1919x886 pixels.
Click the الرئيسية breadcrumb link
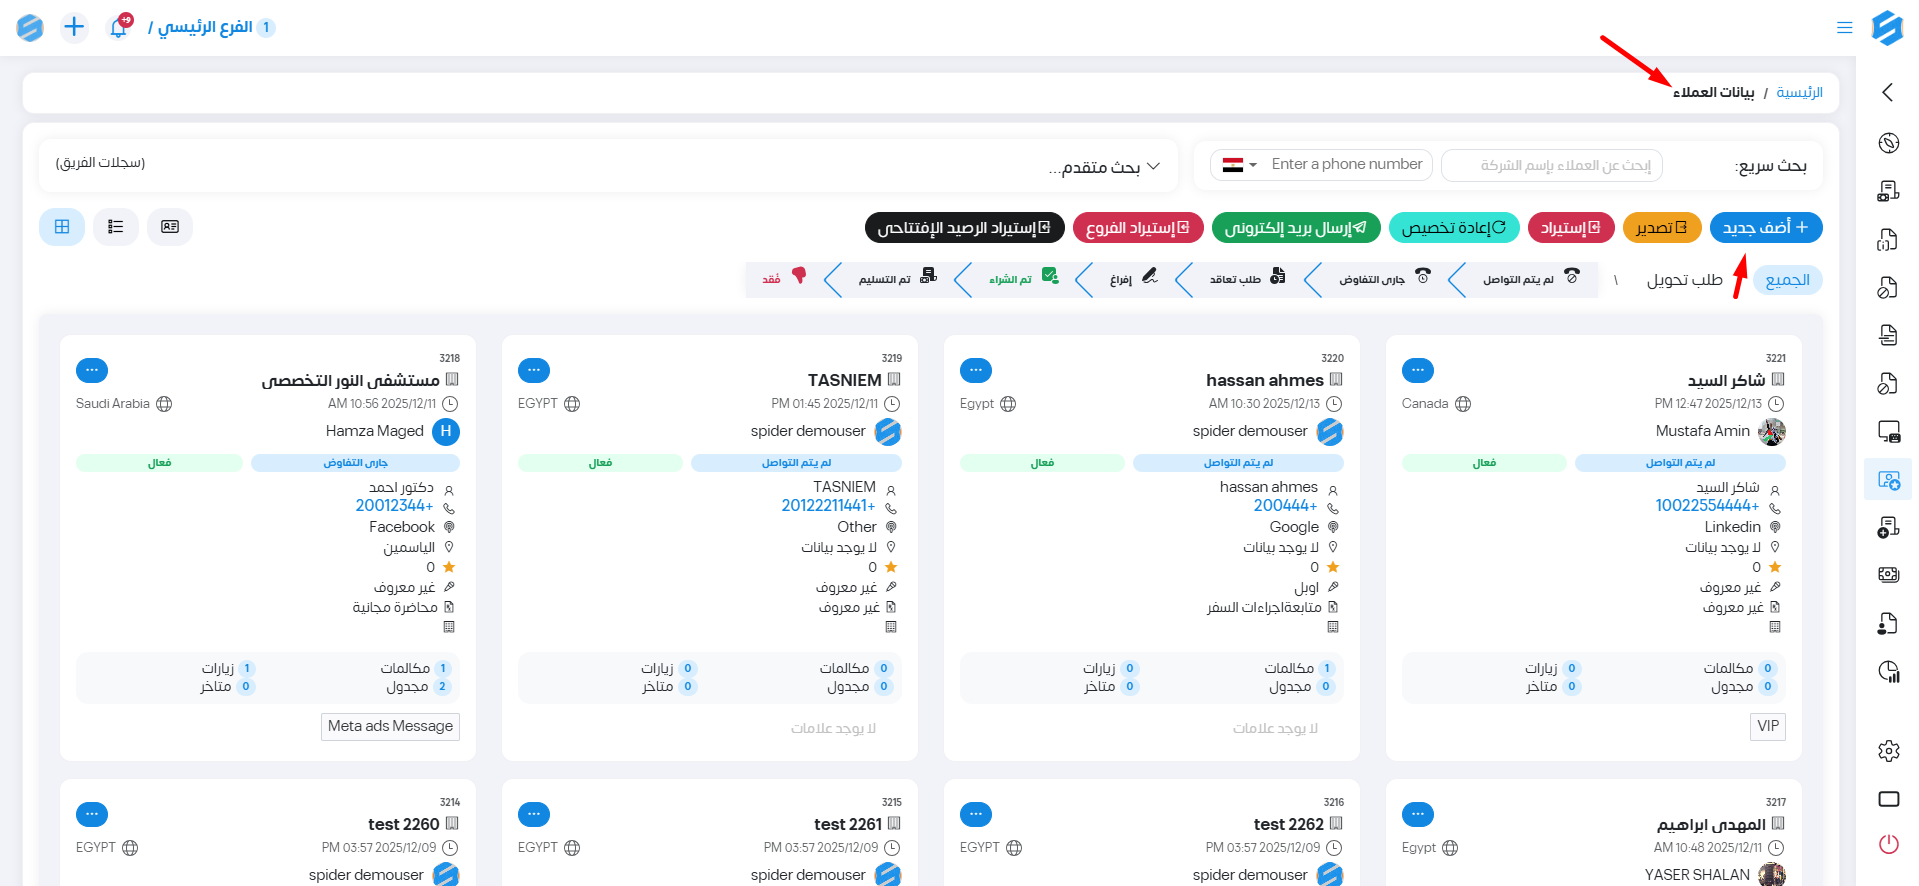(x=1799, y=92)
